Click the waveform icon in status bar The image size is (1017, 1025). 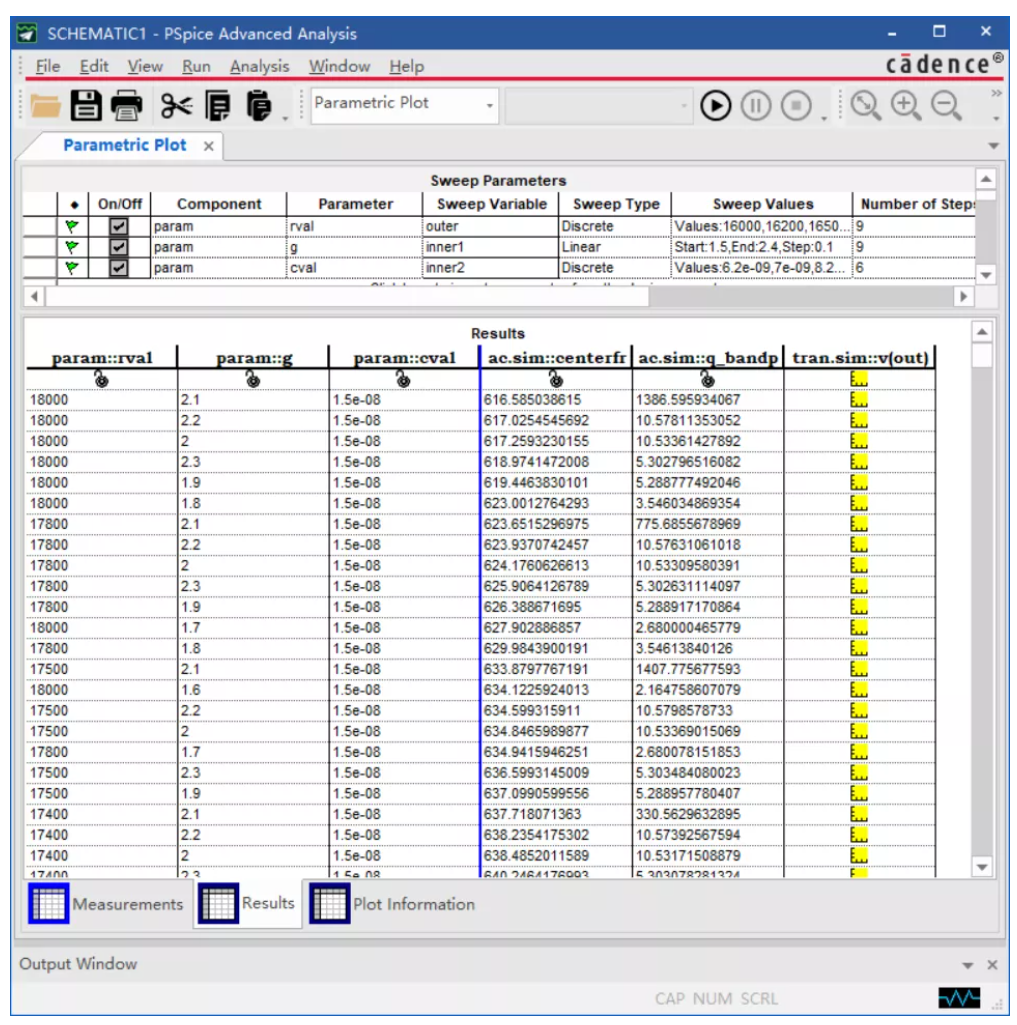click(x=959, y=998)
